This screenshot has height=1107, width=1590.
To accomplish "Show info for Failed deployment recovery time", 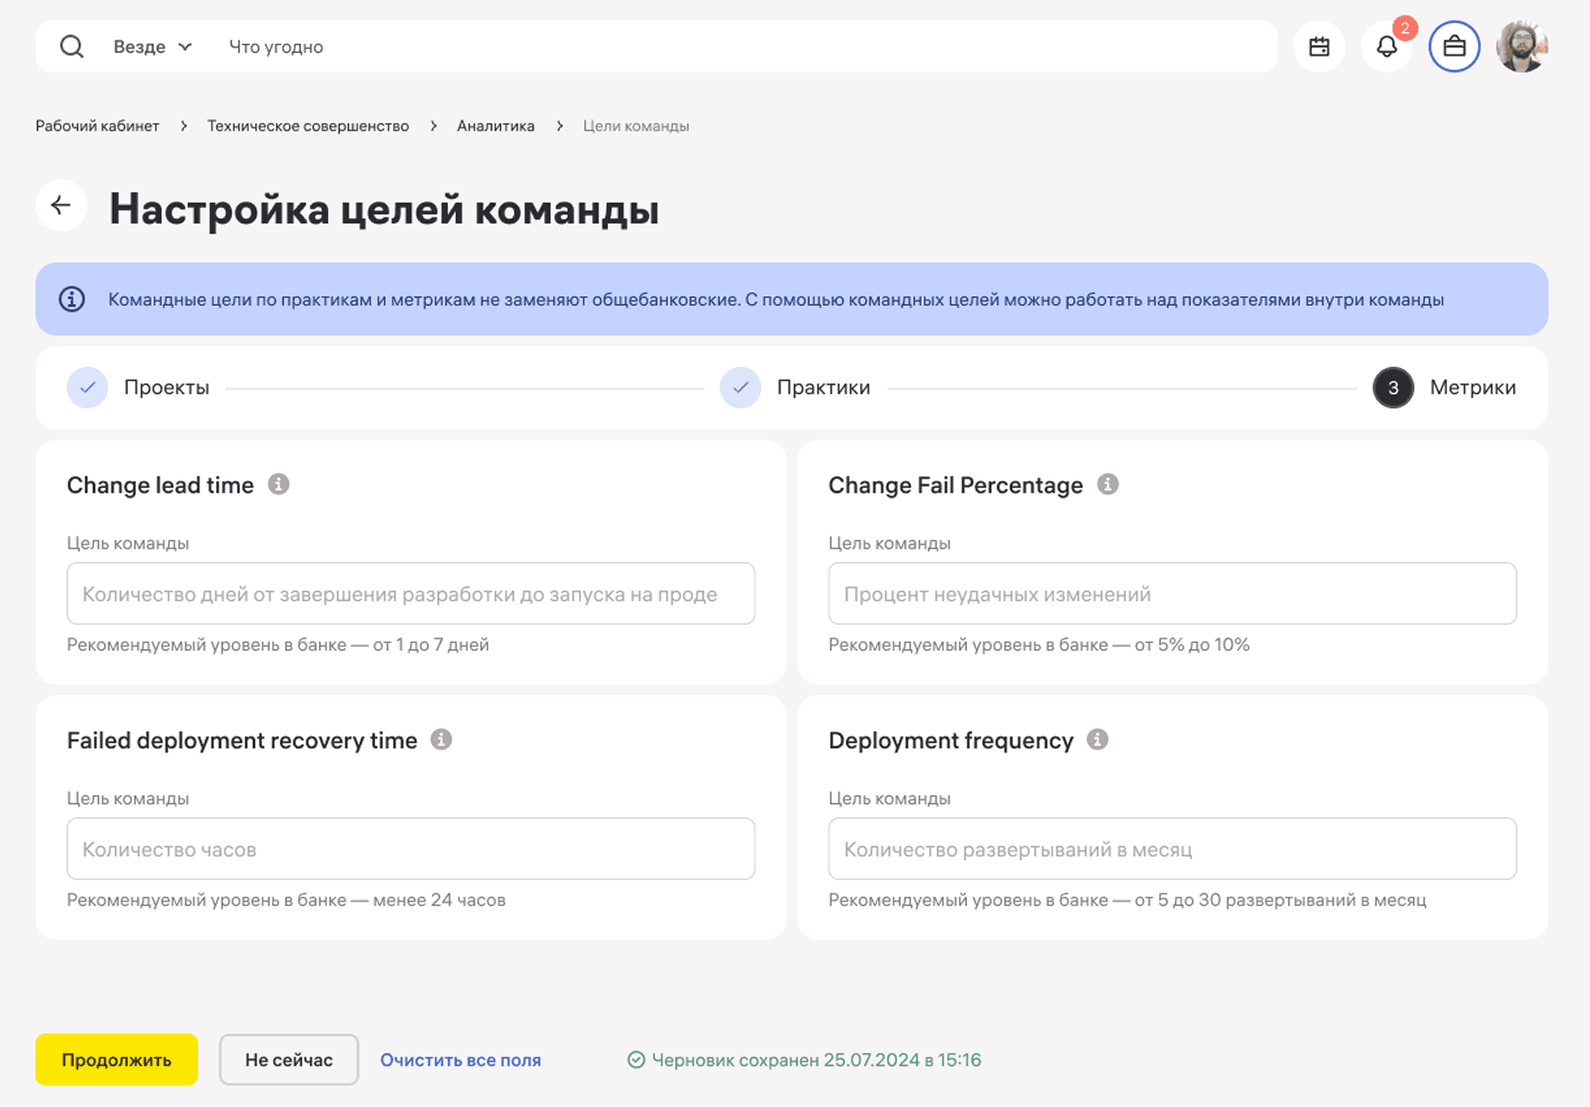I will pyautogui.click(x=441, y=740).
